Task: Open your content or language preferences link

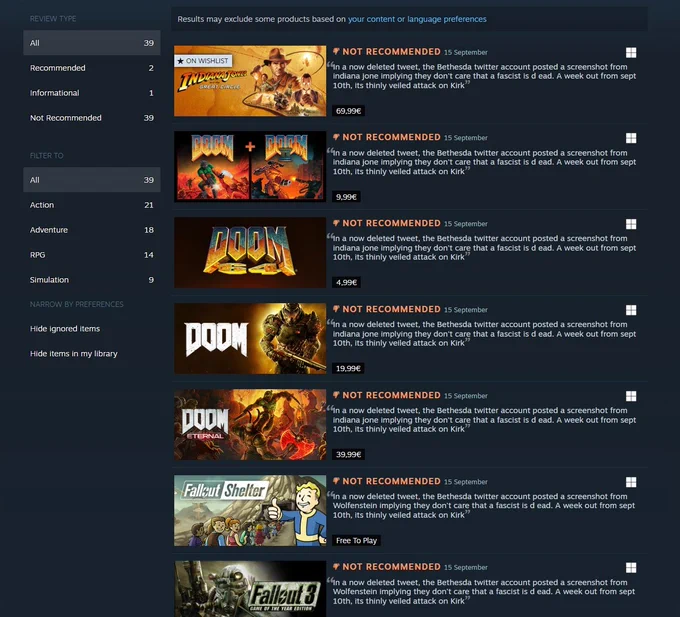Action: tap(417, 19)
